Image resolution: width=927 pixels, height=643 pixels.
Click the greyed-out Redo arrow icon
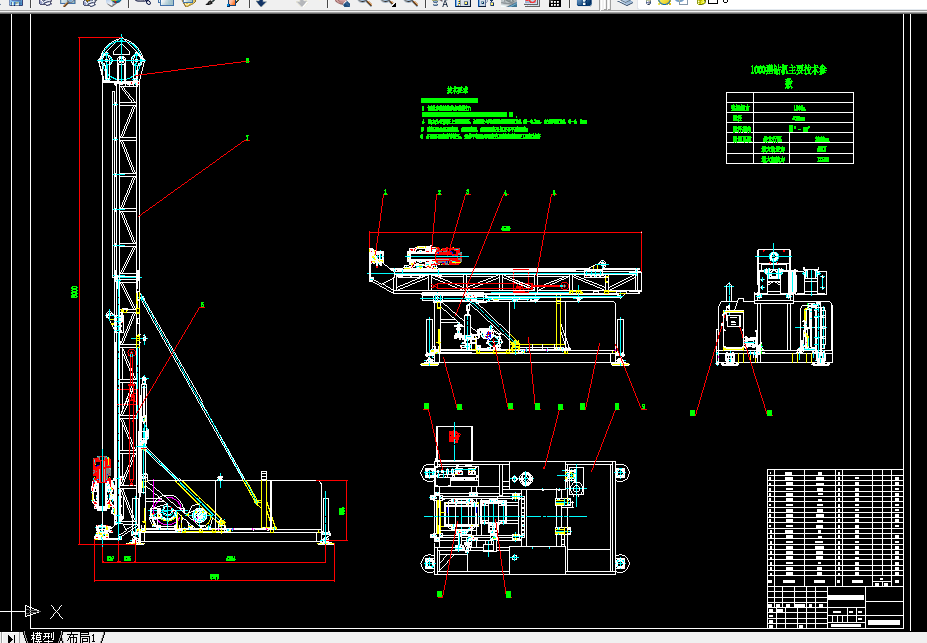point(302,2)
